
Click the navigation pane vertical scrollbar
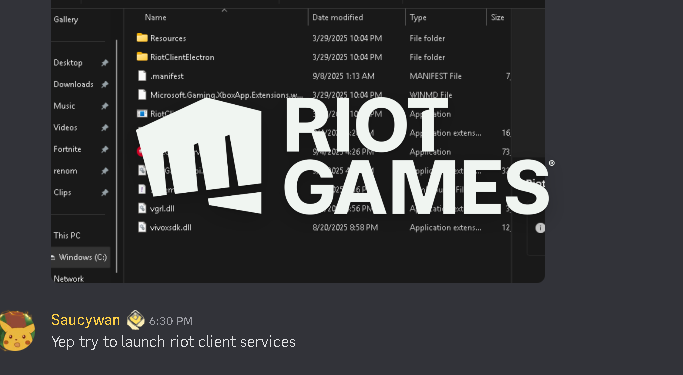(x=117, y=157)
